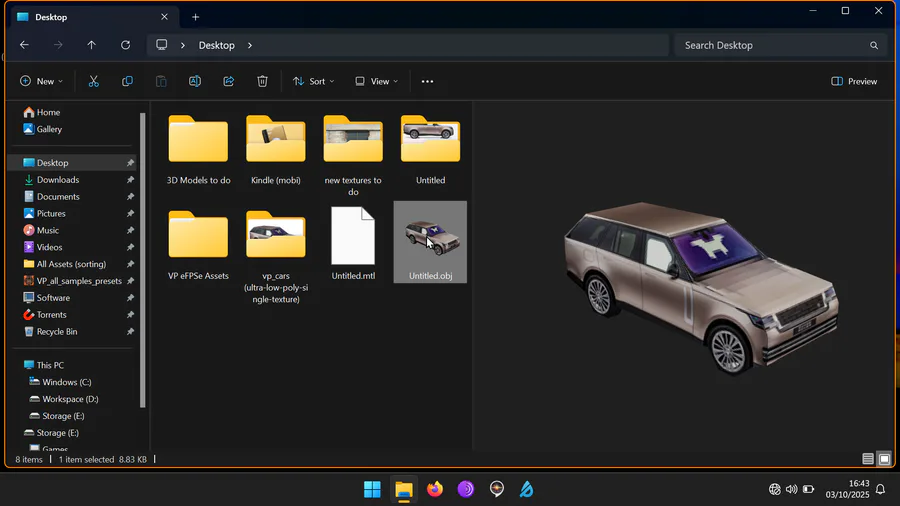The width and height of the screenshot is (900, 506).
Task: Click File Explorer taskbar icon
Action: click(404, 489)
